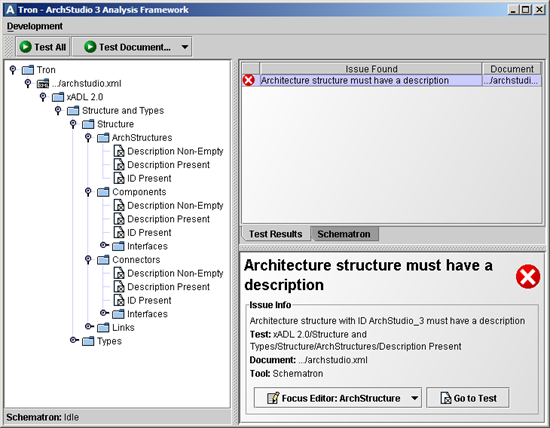Collapse the Structure and Types node
This screenshot has width=550, height=428.
point(58,111)
